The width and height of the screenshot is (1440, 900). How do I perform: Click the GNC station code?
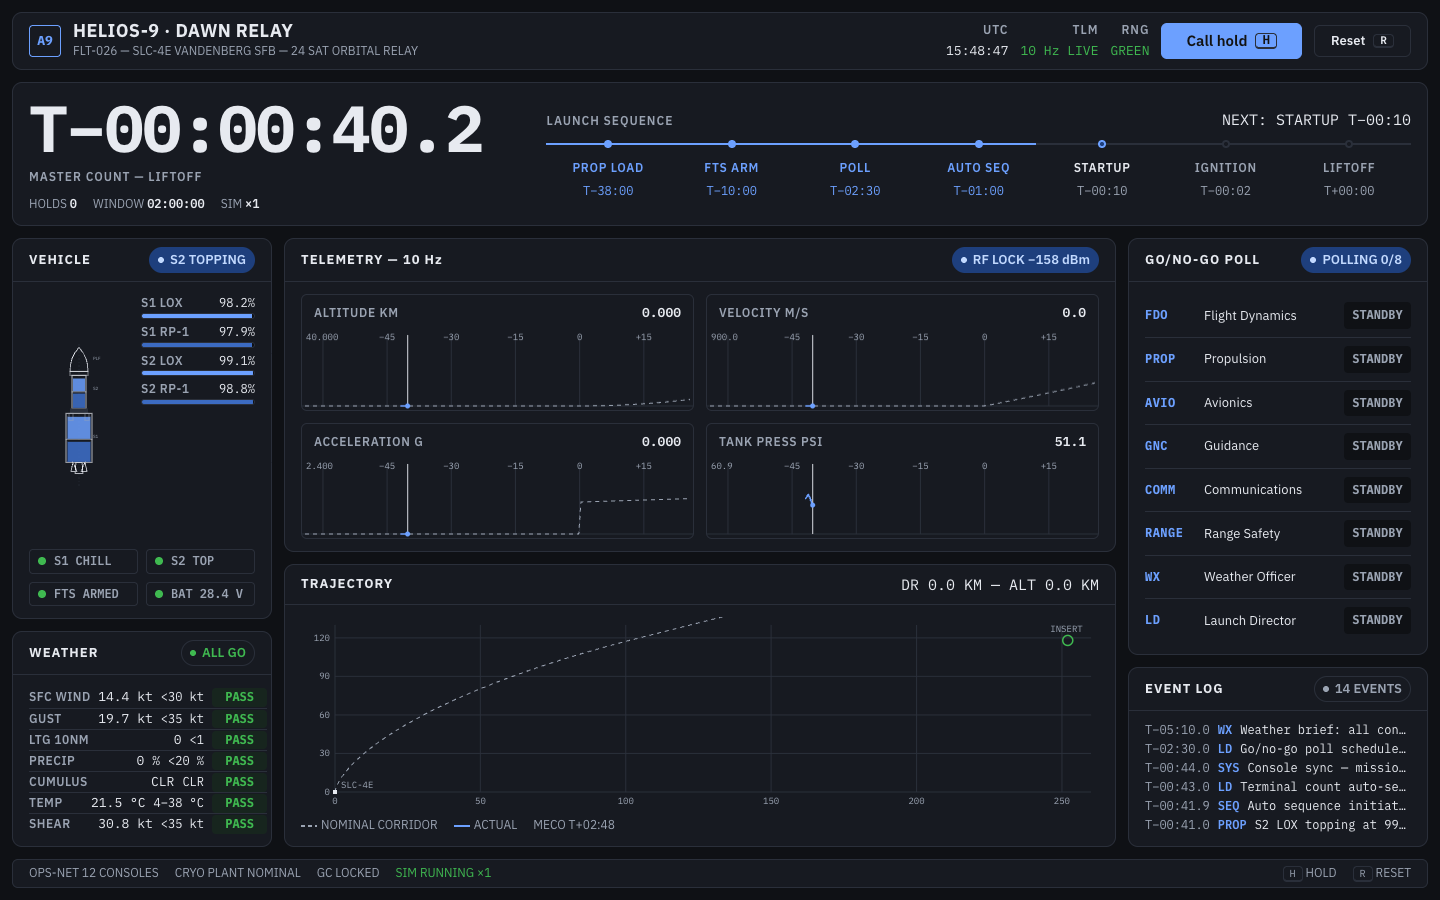click(x=1156, y=446)
